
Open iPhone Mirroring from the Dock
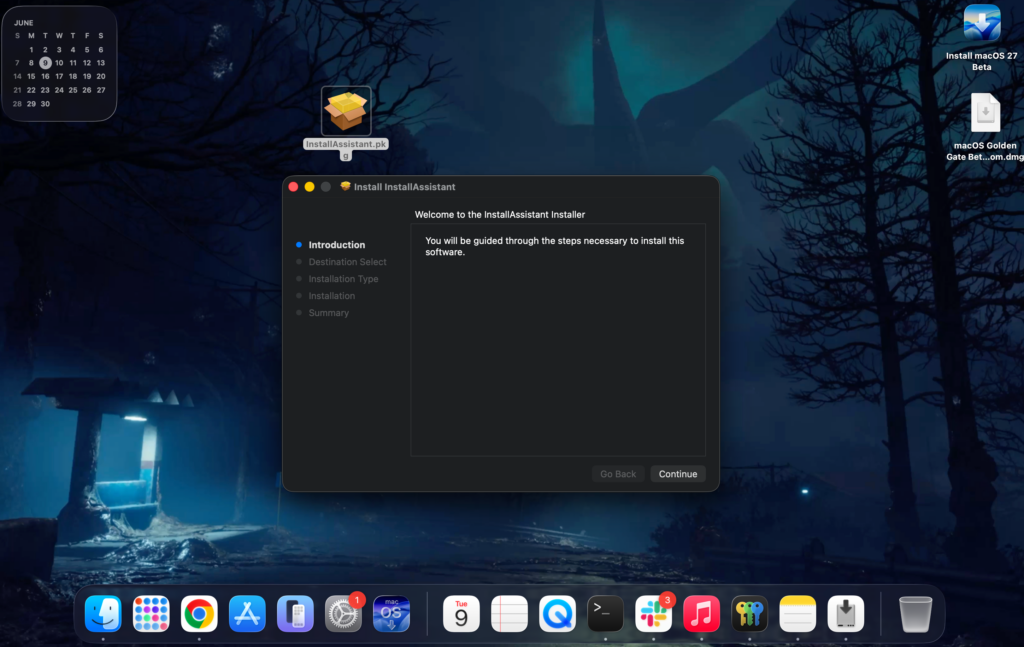point(295,614)
